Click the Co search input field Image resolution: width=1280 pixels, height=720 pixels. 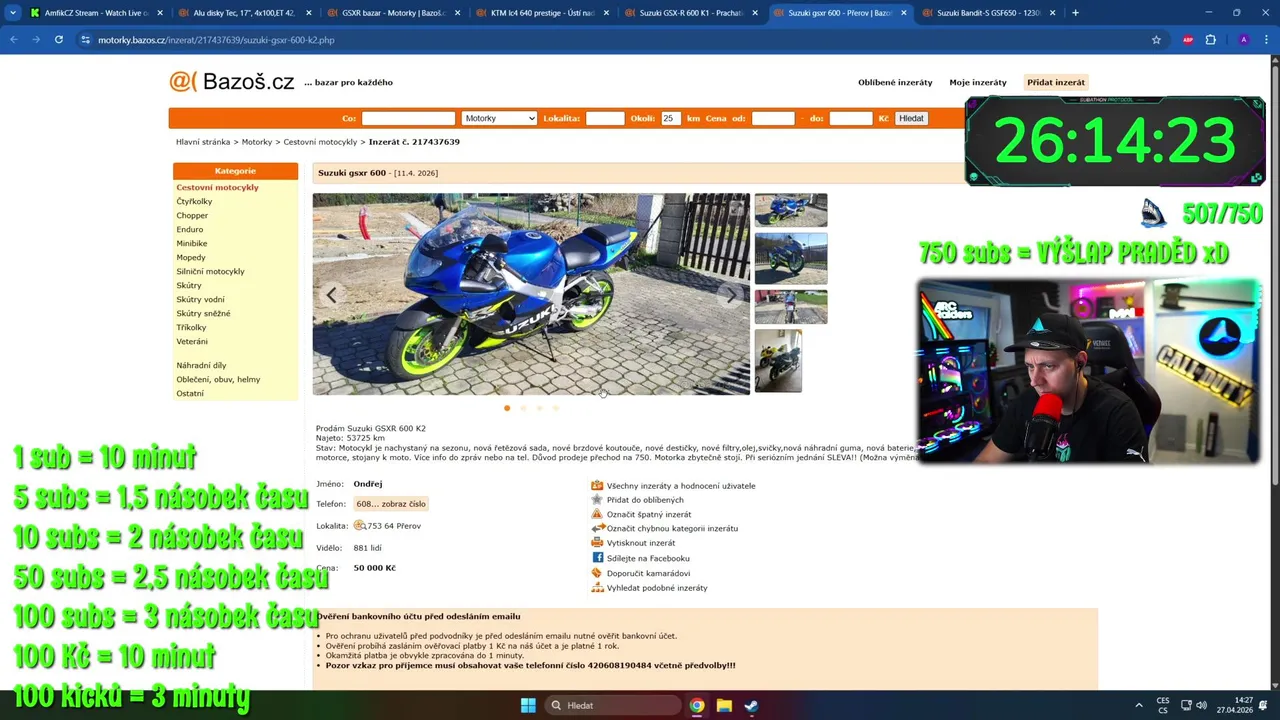pos(408,118)
